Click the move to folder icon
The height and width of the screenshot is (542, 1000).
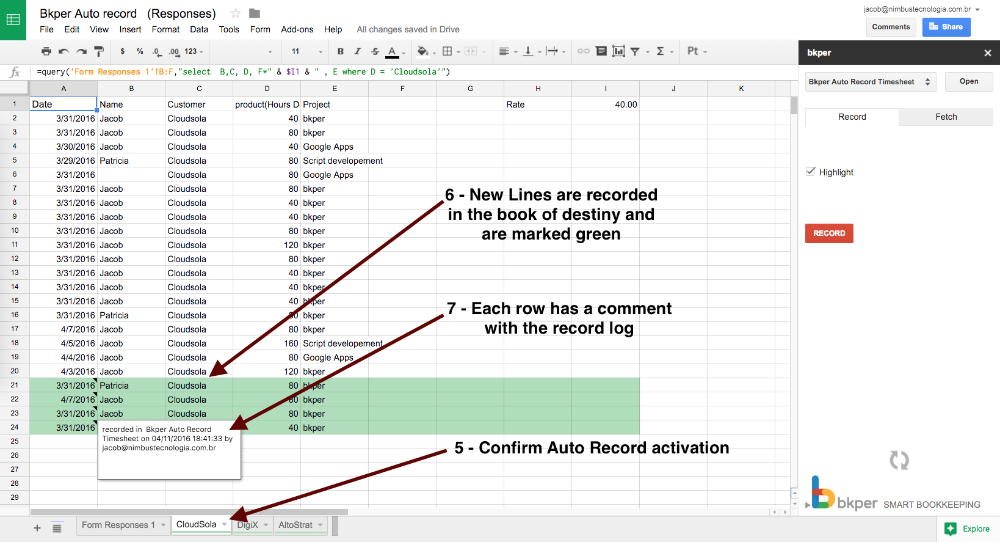pos(254,13)
